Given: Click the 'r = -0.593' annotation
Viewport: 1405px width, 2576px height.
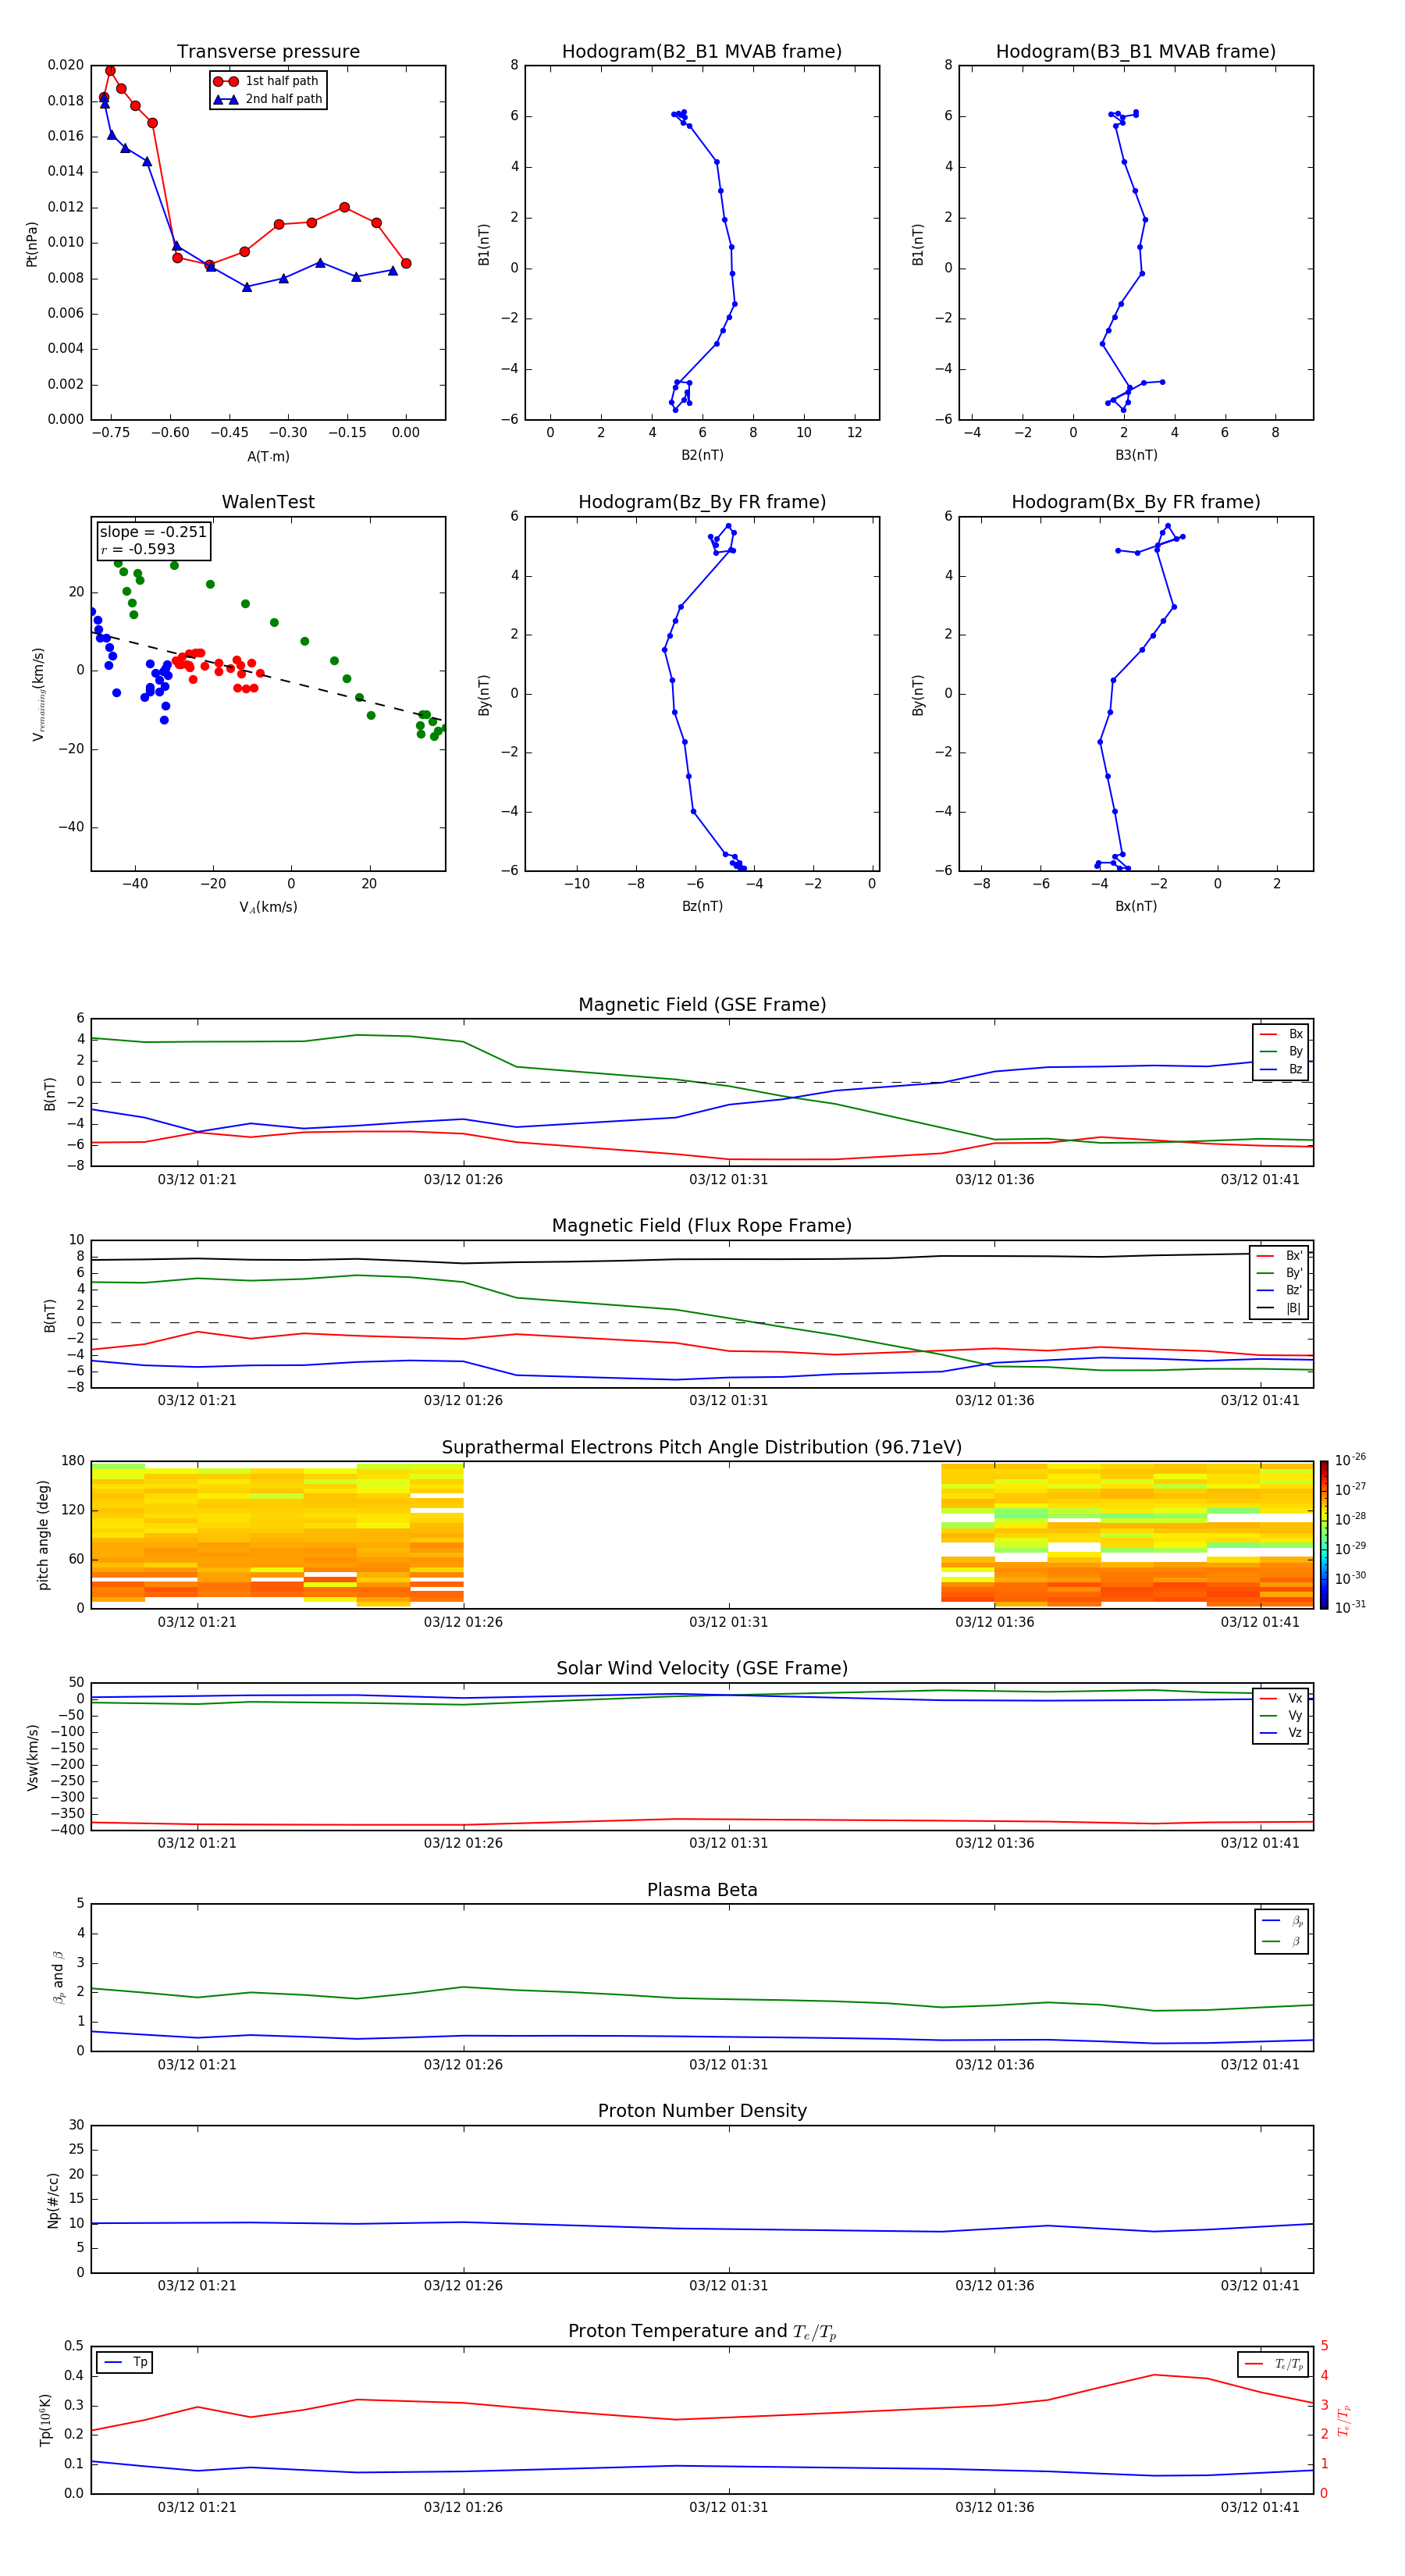Looking at the screenshot, I should [138, 549].
